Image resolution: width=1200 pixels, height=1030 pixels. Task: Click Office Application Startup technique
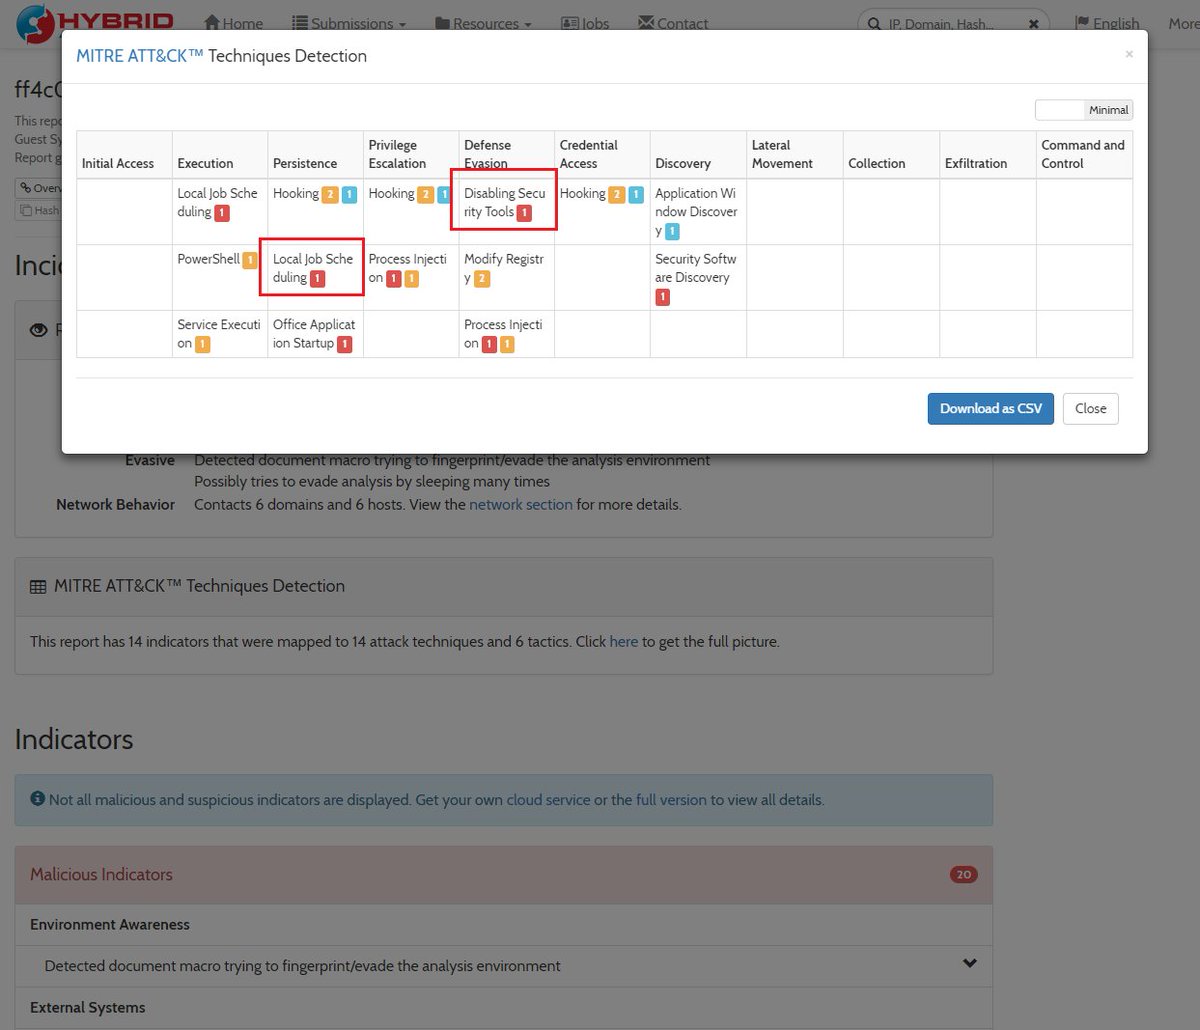click(314, 334)
